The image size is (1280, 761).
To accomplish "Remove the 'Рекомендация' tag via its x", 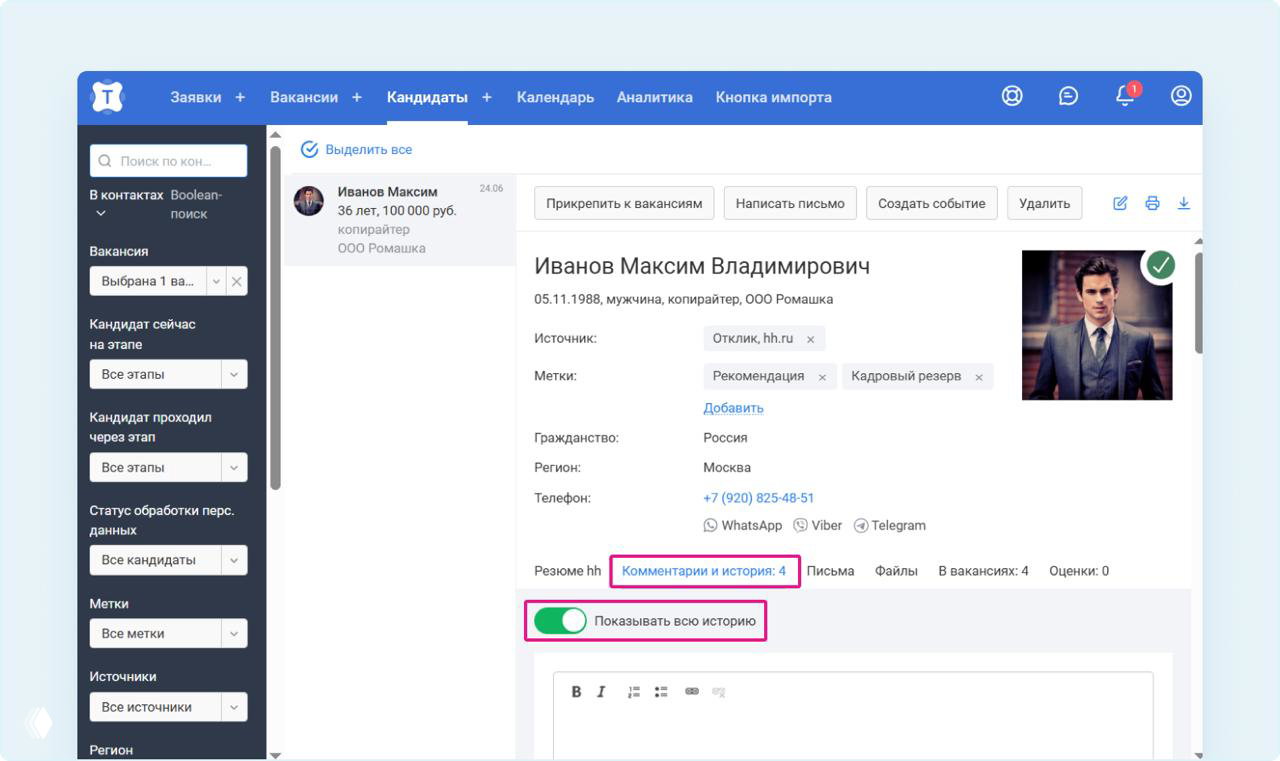I will 823,376.
